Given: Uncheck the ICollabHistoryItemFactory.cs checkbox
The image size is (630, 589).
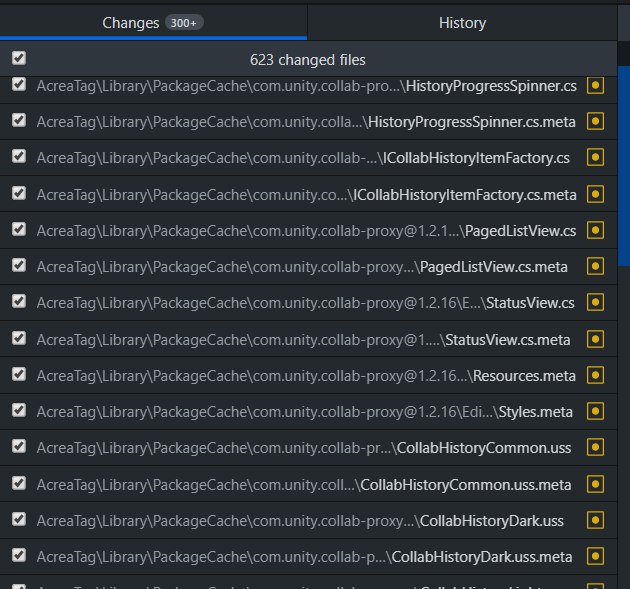Looking at the screenshot, I should pos(19,156).
